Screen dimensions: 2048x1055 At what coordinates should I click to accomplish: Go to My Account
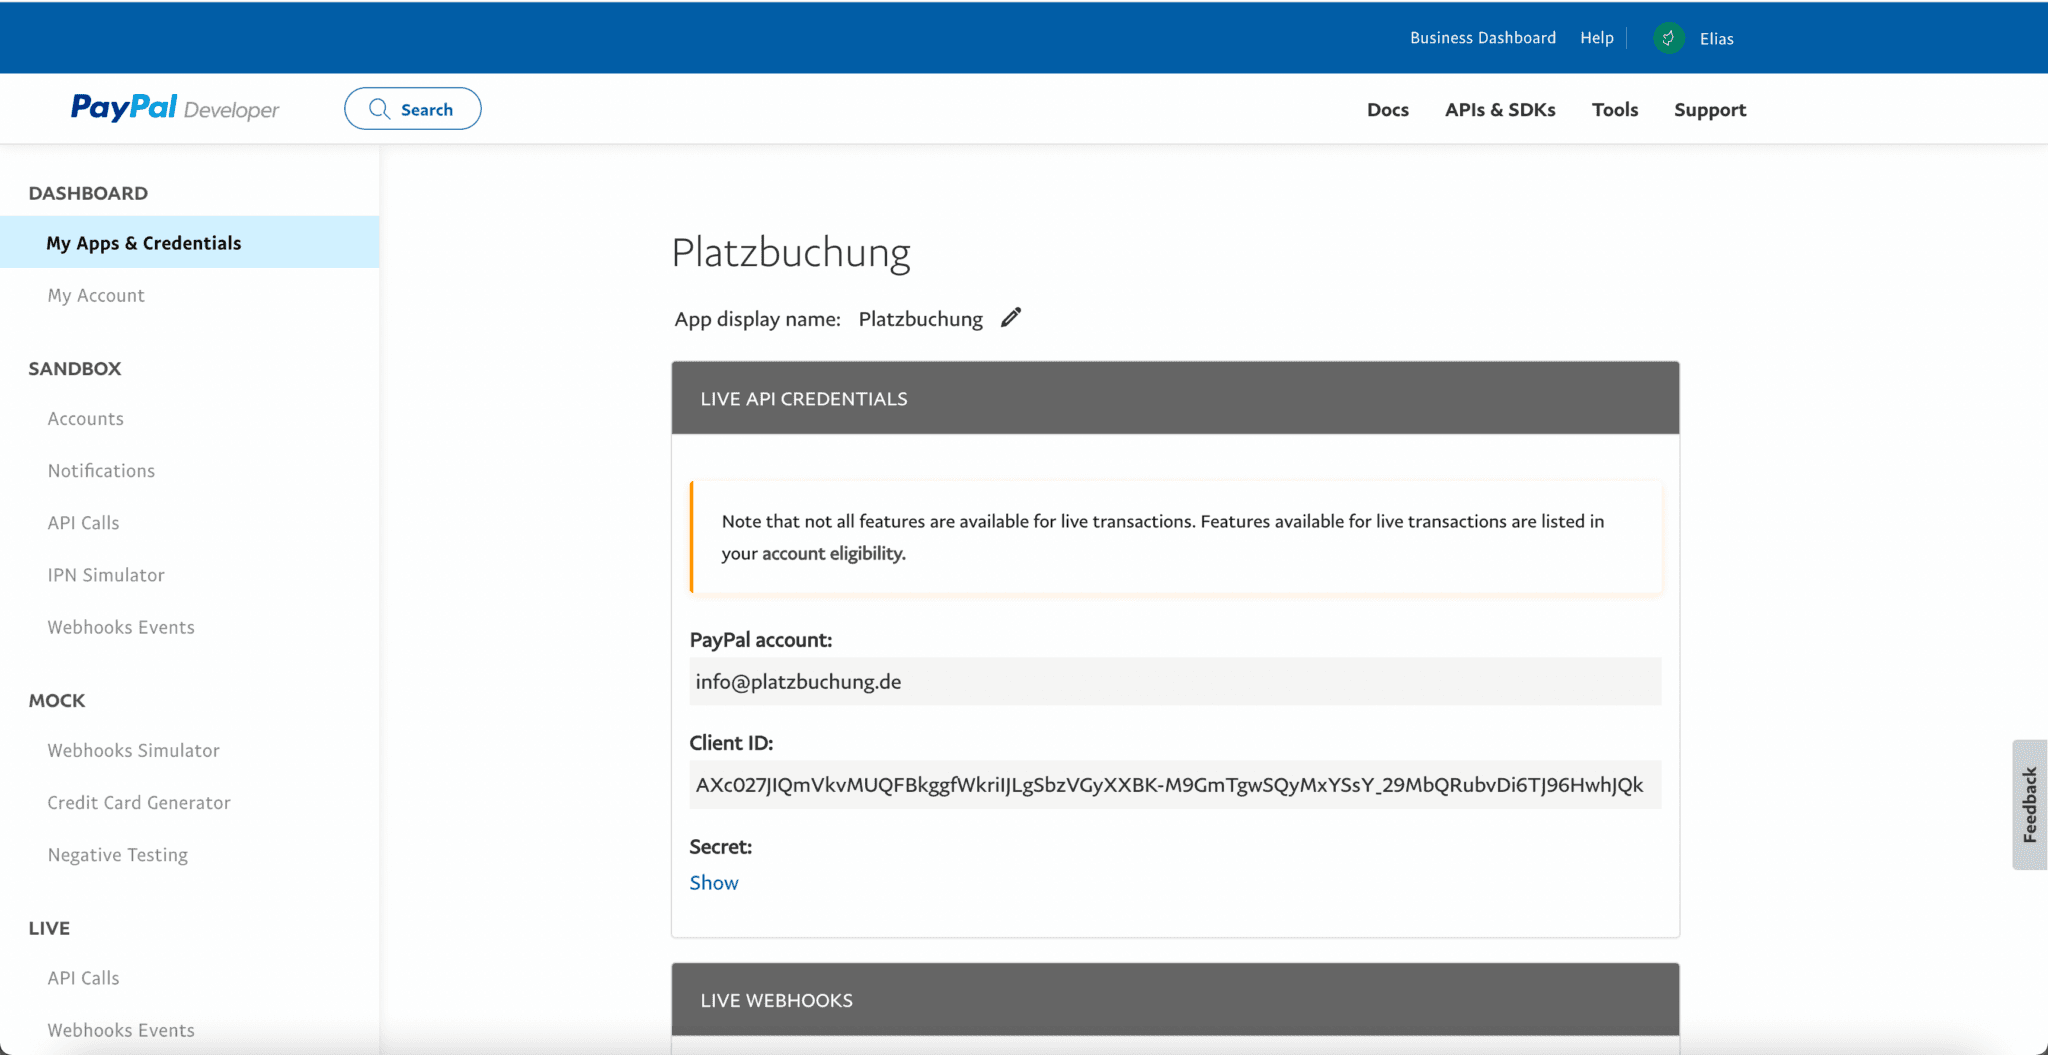click(96, 295)
